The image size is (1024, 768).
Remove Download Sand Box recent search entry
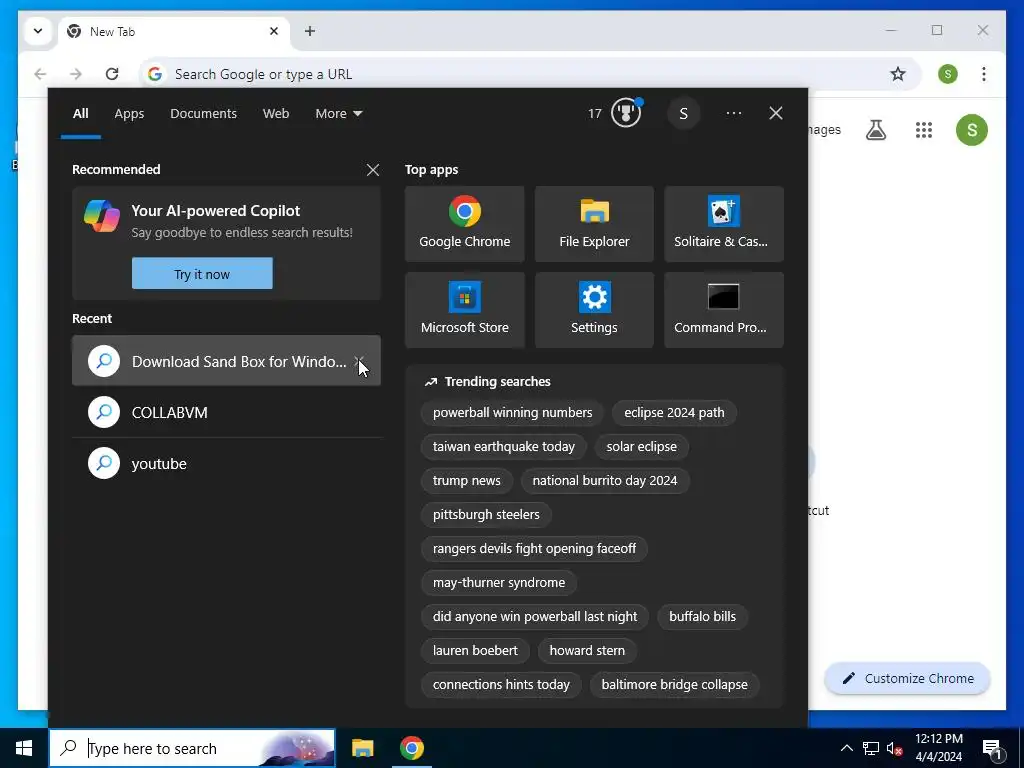[358, 361]
